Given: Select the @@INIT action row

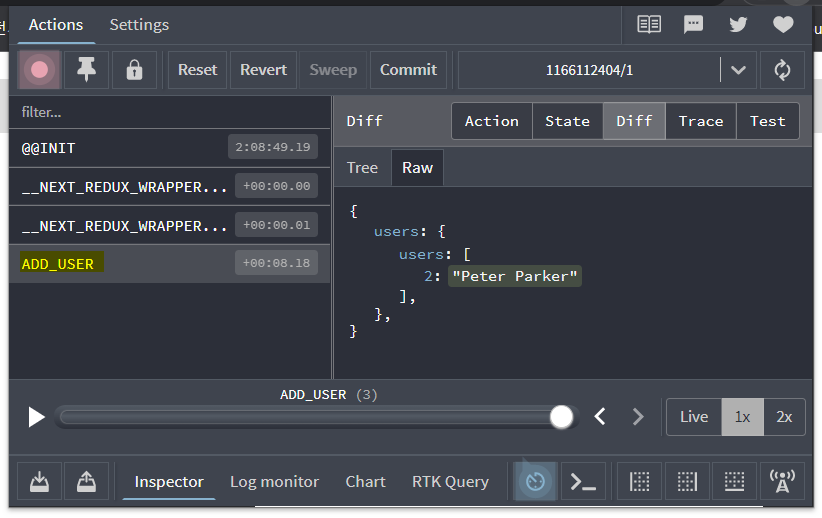Looking at the screenshot, I should pos(169,148).
